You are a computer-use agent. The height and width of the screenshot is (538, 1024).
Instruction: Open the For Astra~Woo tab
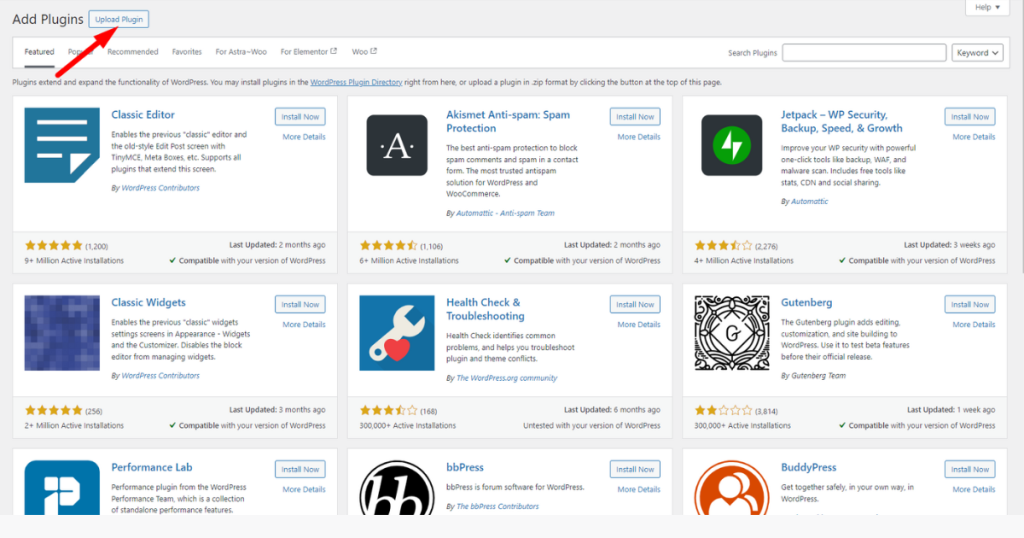point(241,52)
